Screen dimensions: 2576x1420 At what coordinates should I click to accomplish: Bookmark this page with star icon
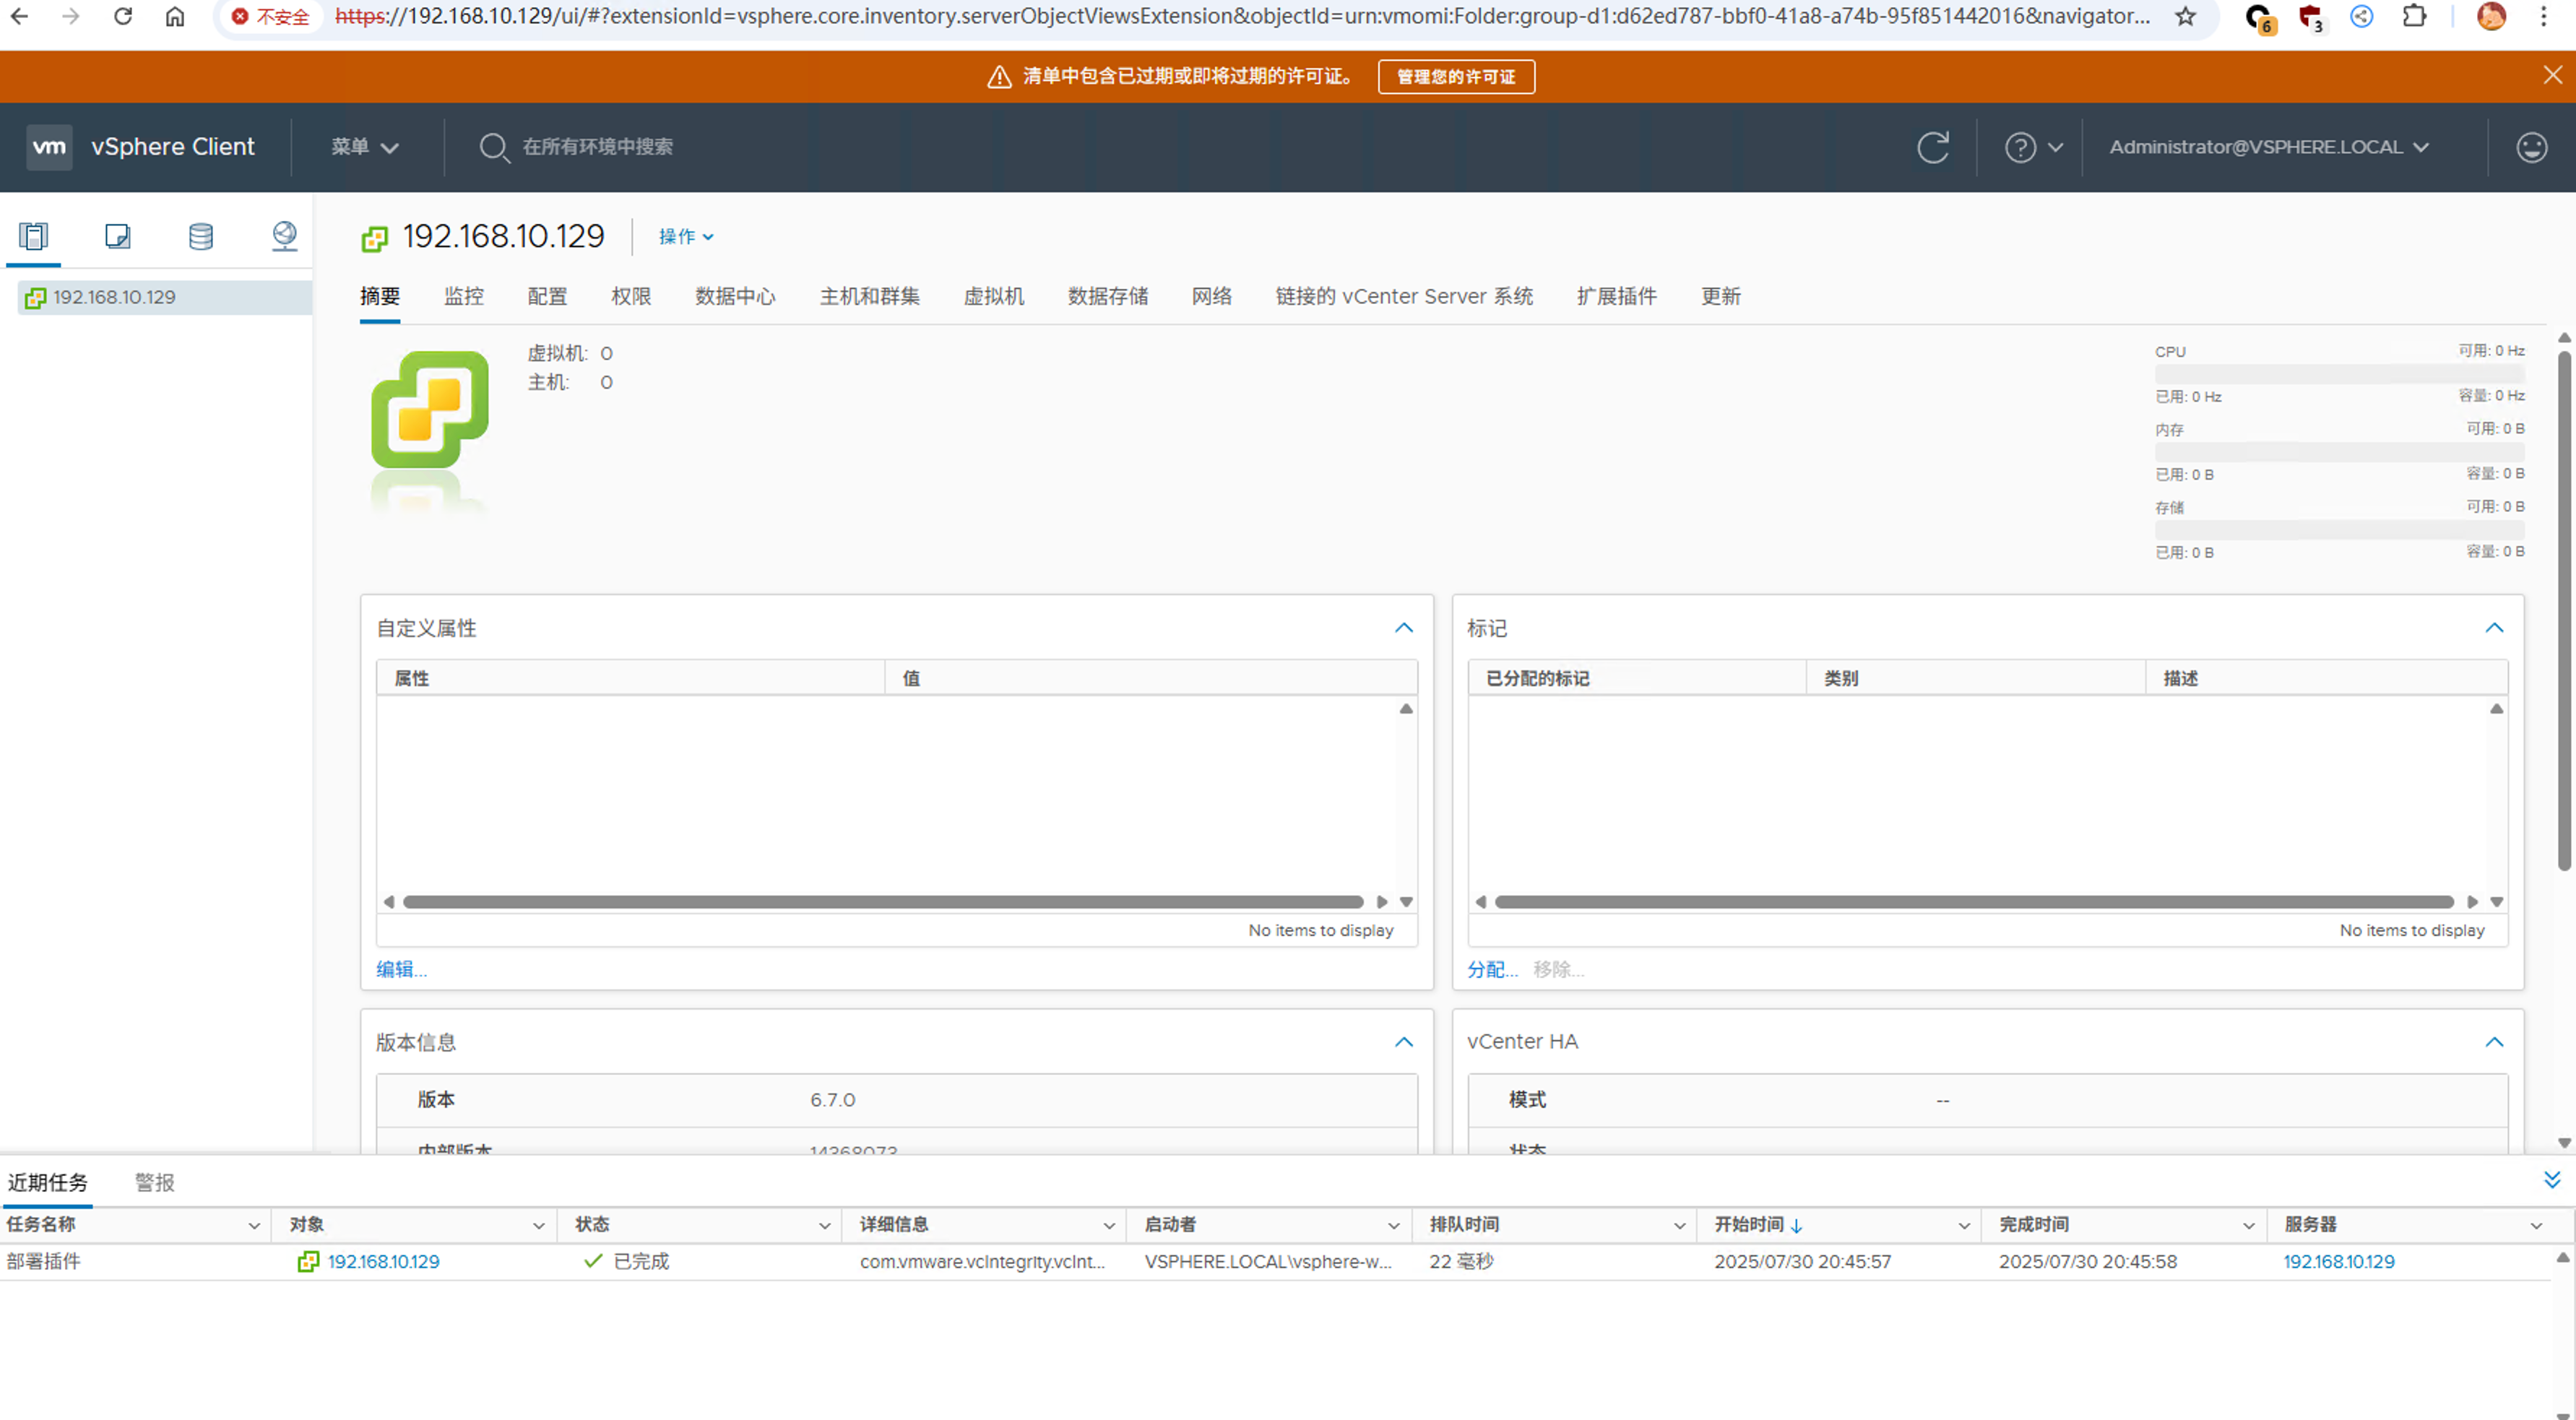point(2185,16)
